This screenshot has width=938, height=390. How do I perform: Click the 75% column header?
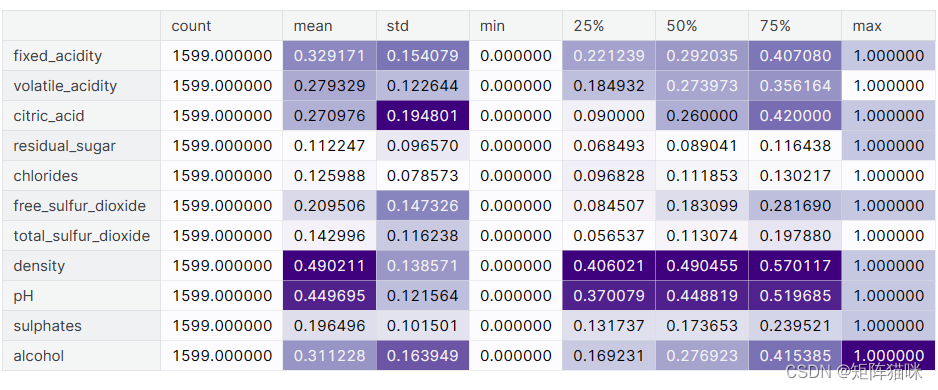tap(795, 26)
